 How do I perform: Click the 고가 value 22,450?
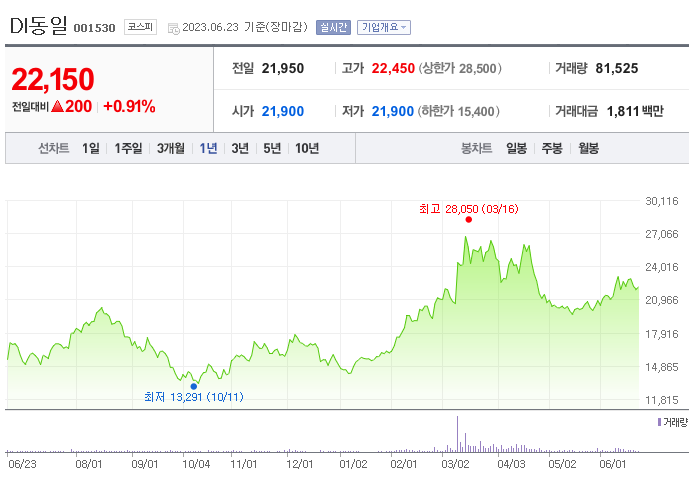[x=393, y=69]
